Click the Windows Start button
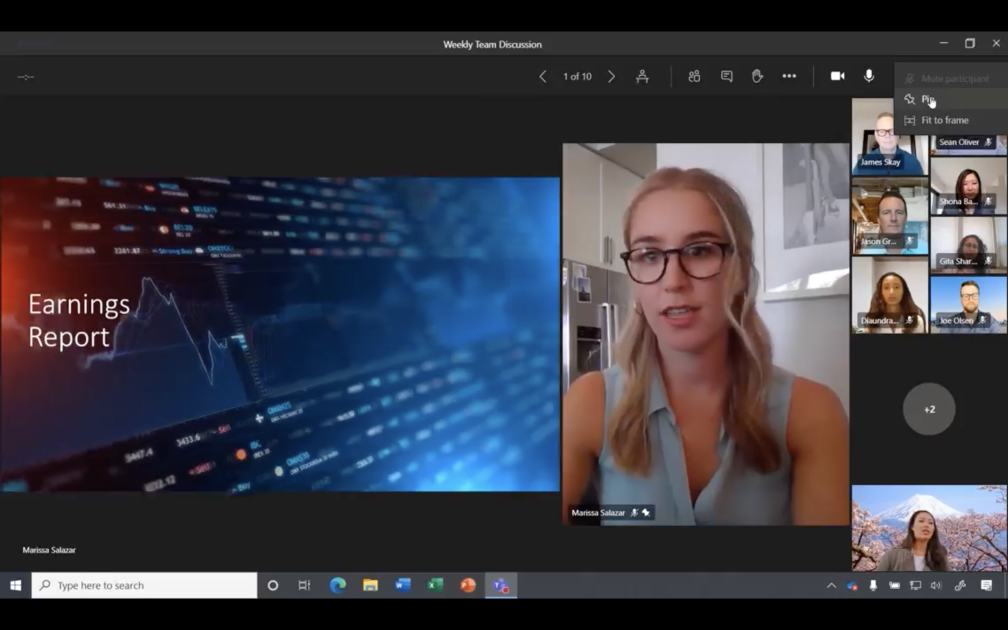Viewport: 1008px width, 630px height. pos(16,585)
